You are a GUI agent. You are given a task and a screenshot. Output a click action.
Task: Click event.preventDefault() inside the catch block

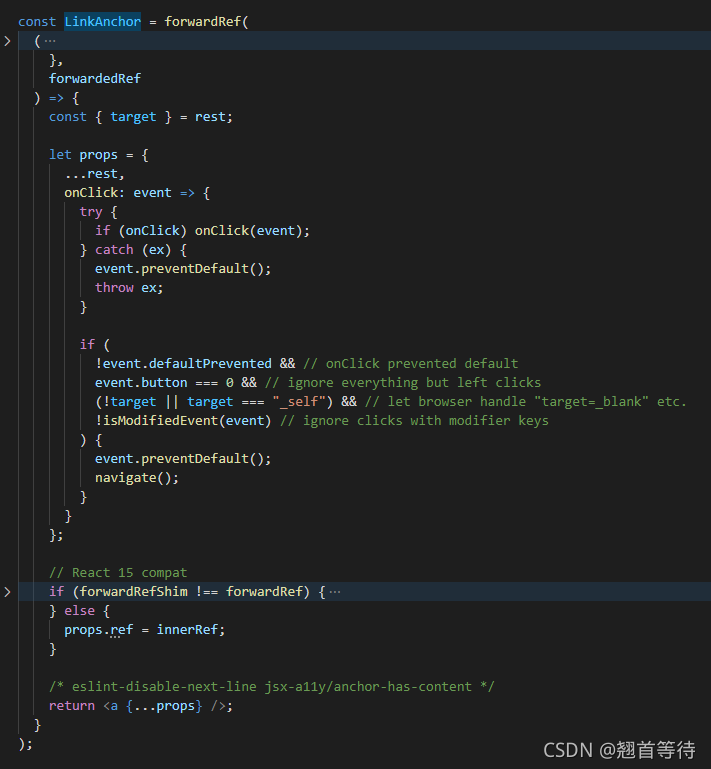click(x=183, y=269)
